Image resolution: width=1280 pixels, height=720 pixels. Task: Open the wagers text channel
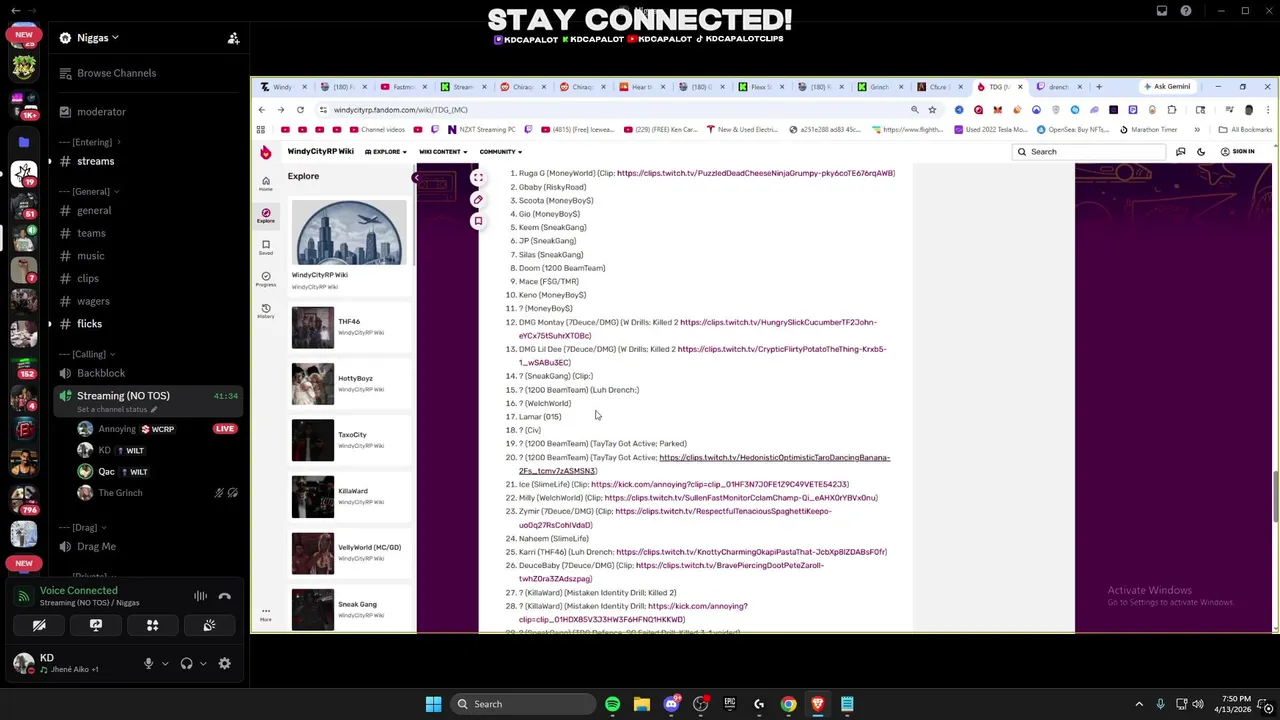tap(93, 301)
